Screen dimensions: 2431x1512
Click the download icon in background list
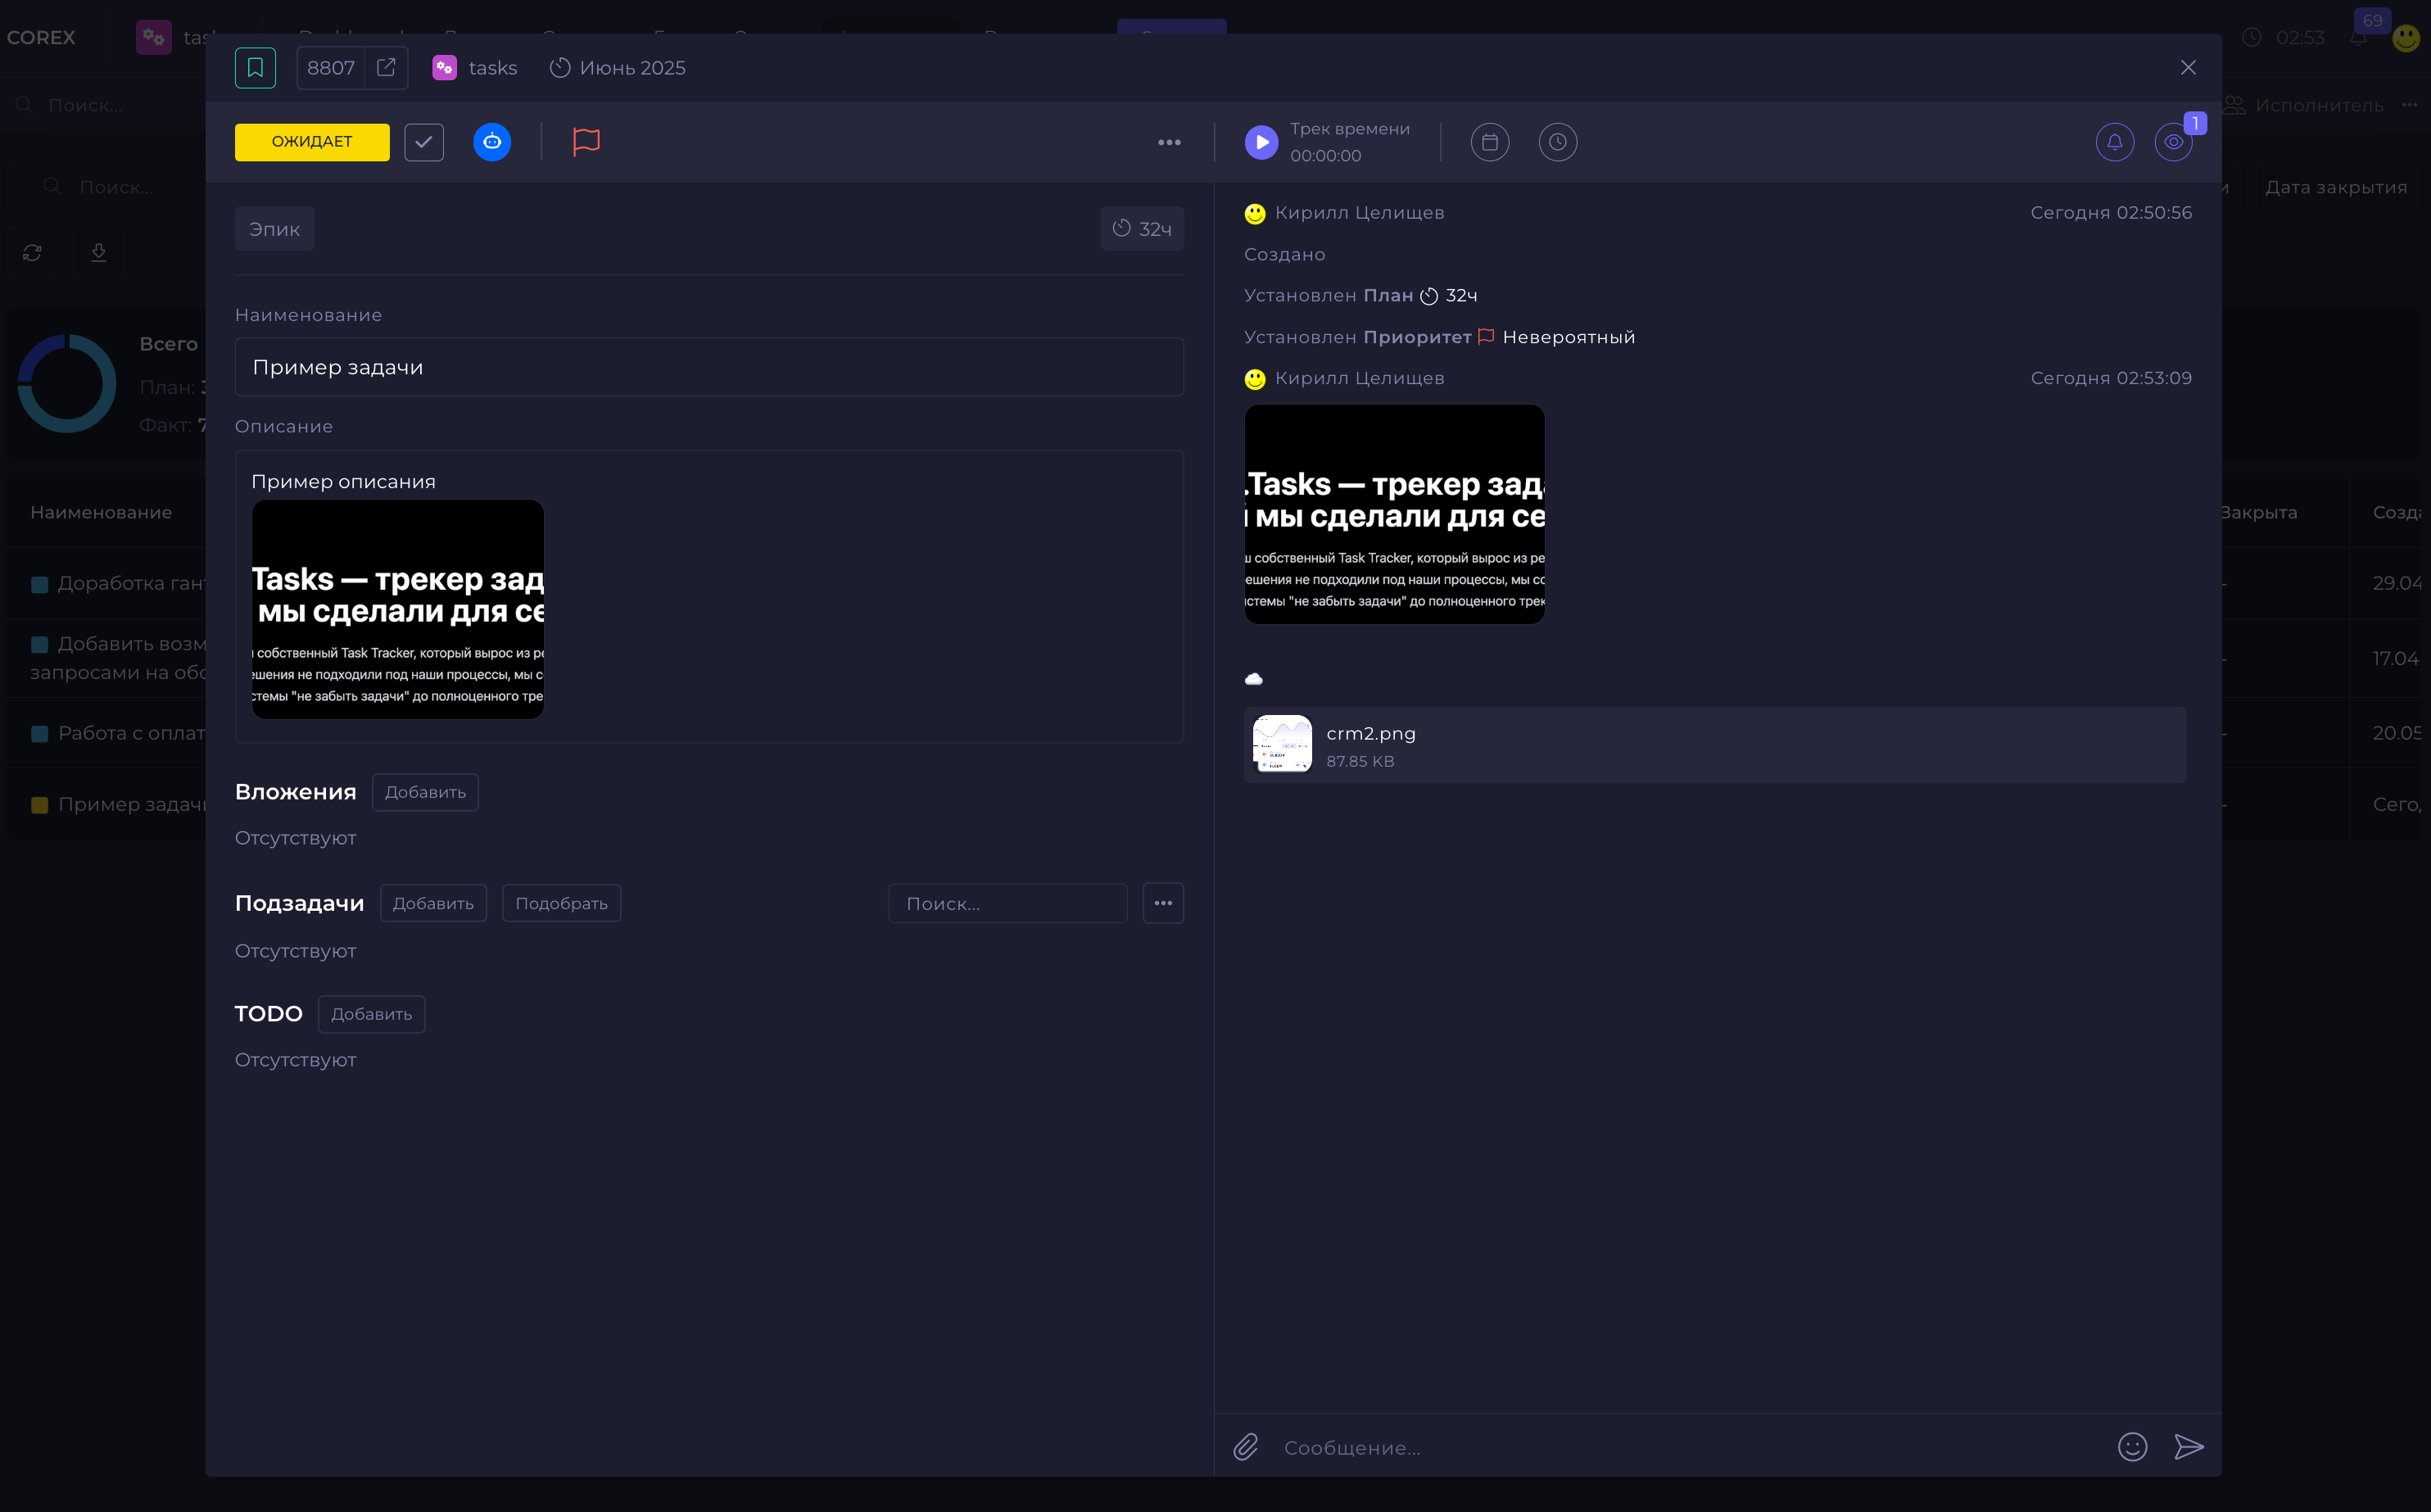(98, 252)
